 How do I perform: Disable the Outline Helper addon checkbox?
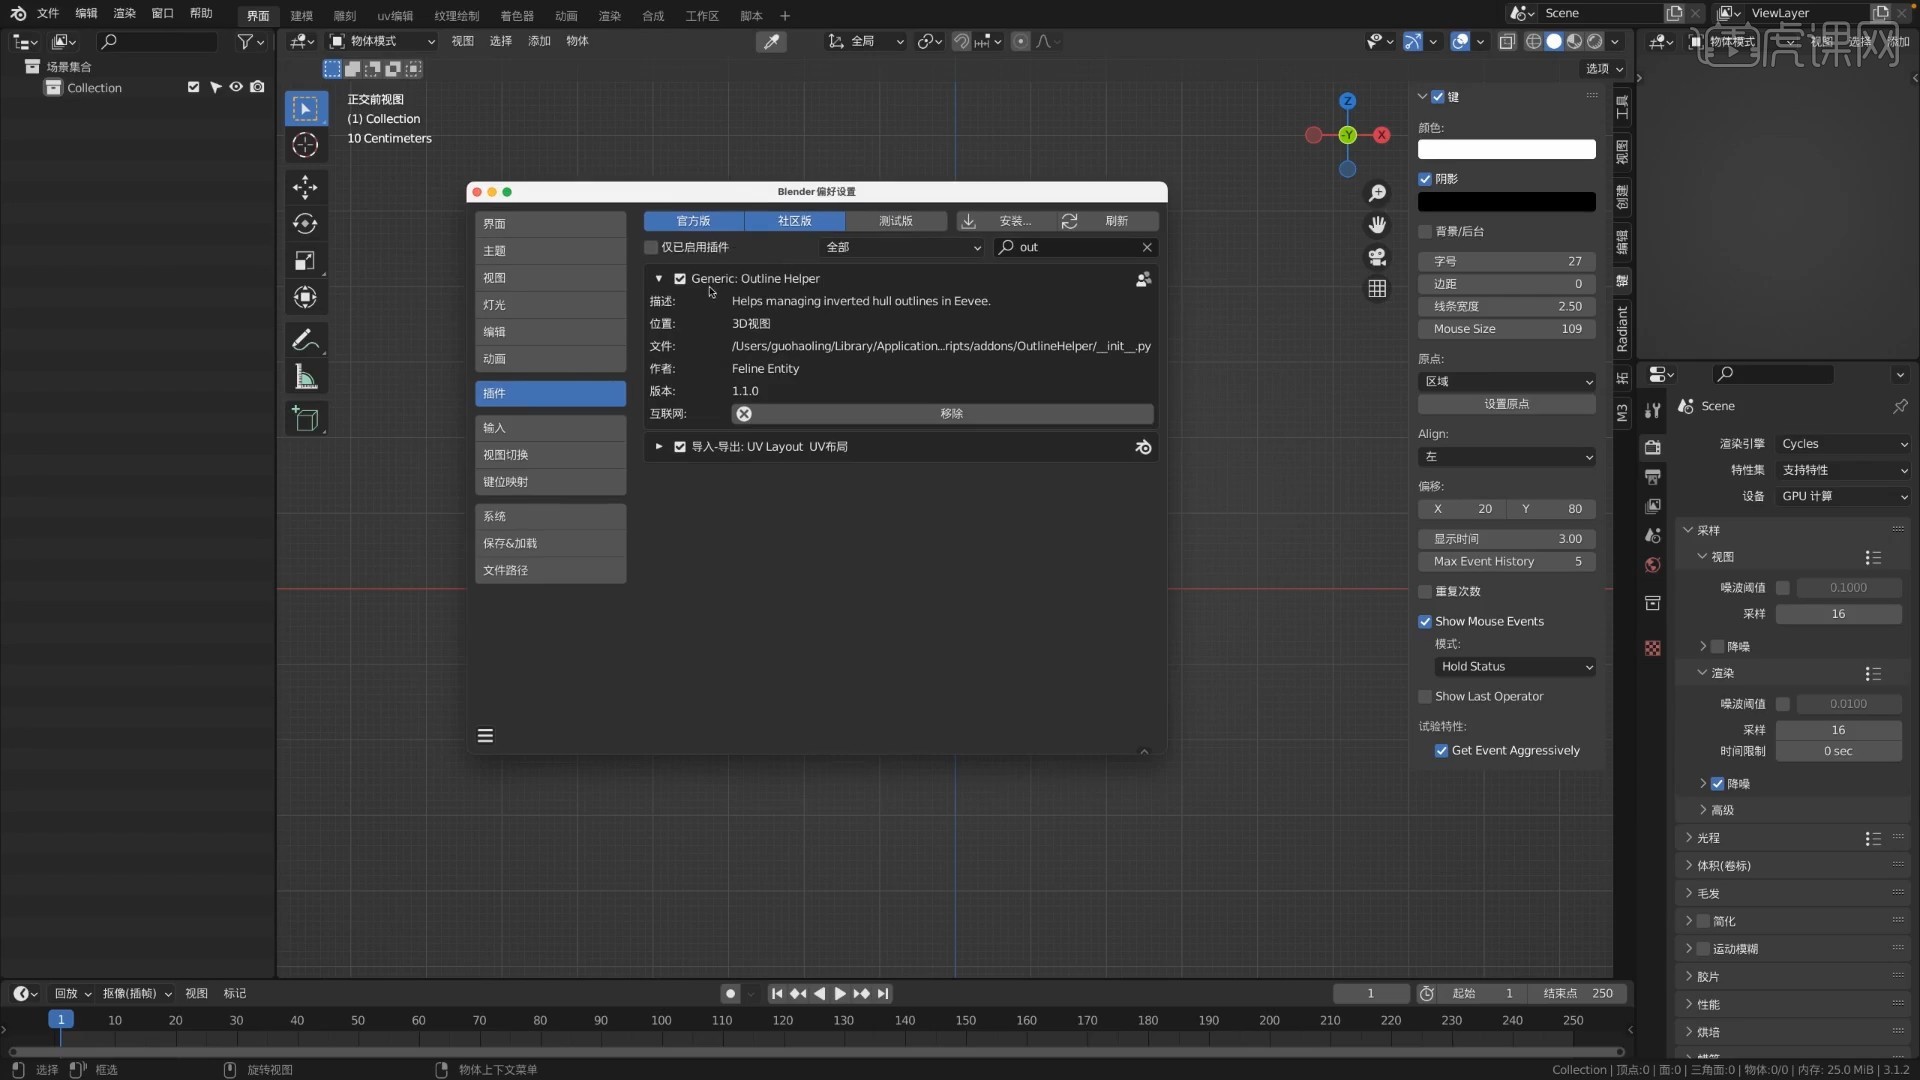(x=680, y=279)
